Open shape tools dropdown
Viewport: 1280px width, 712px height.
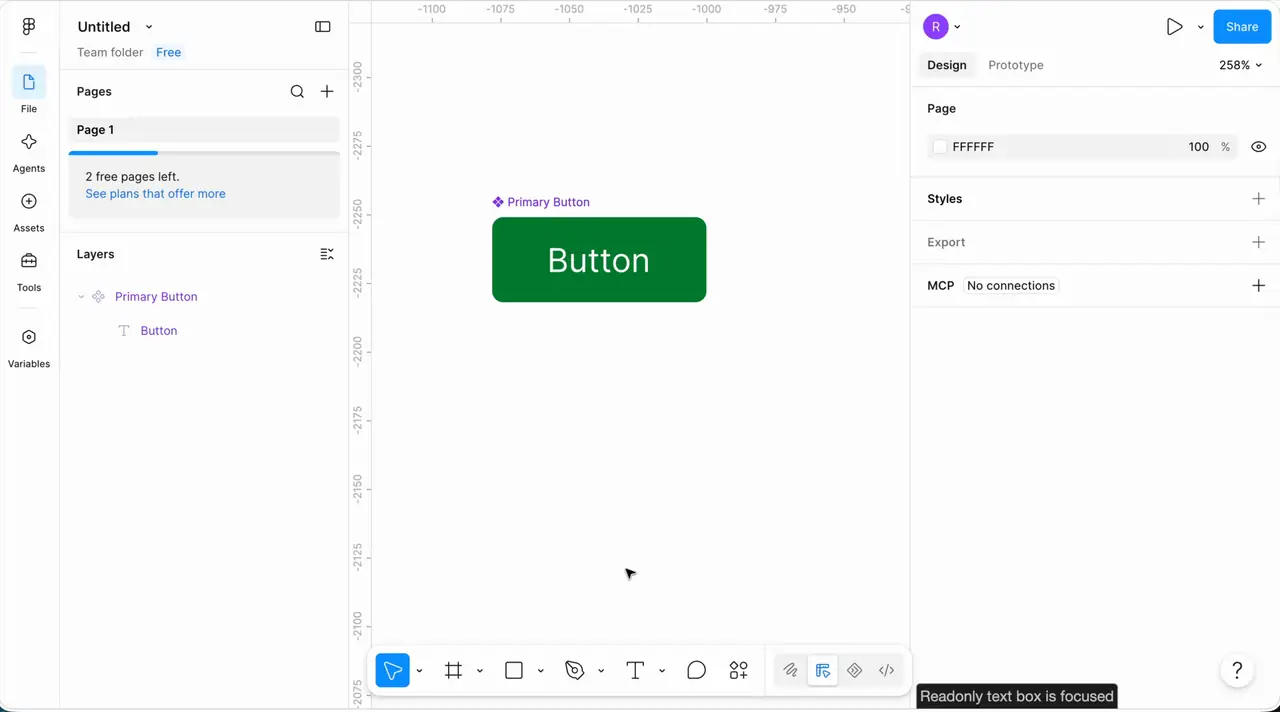point(541,671)
